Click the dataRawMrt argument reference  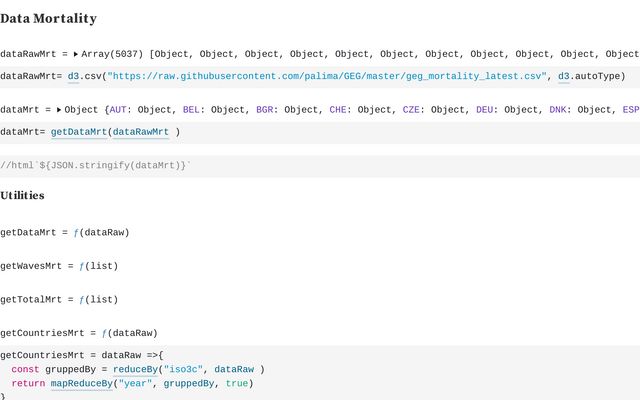[x=140, y=131]
